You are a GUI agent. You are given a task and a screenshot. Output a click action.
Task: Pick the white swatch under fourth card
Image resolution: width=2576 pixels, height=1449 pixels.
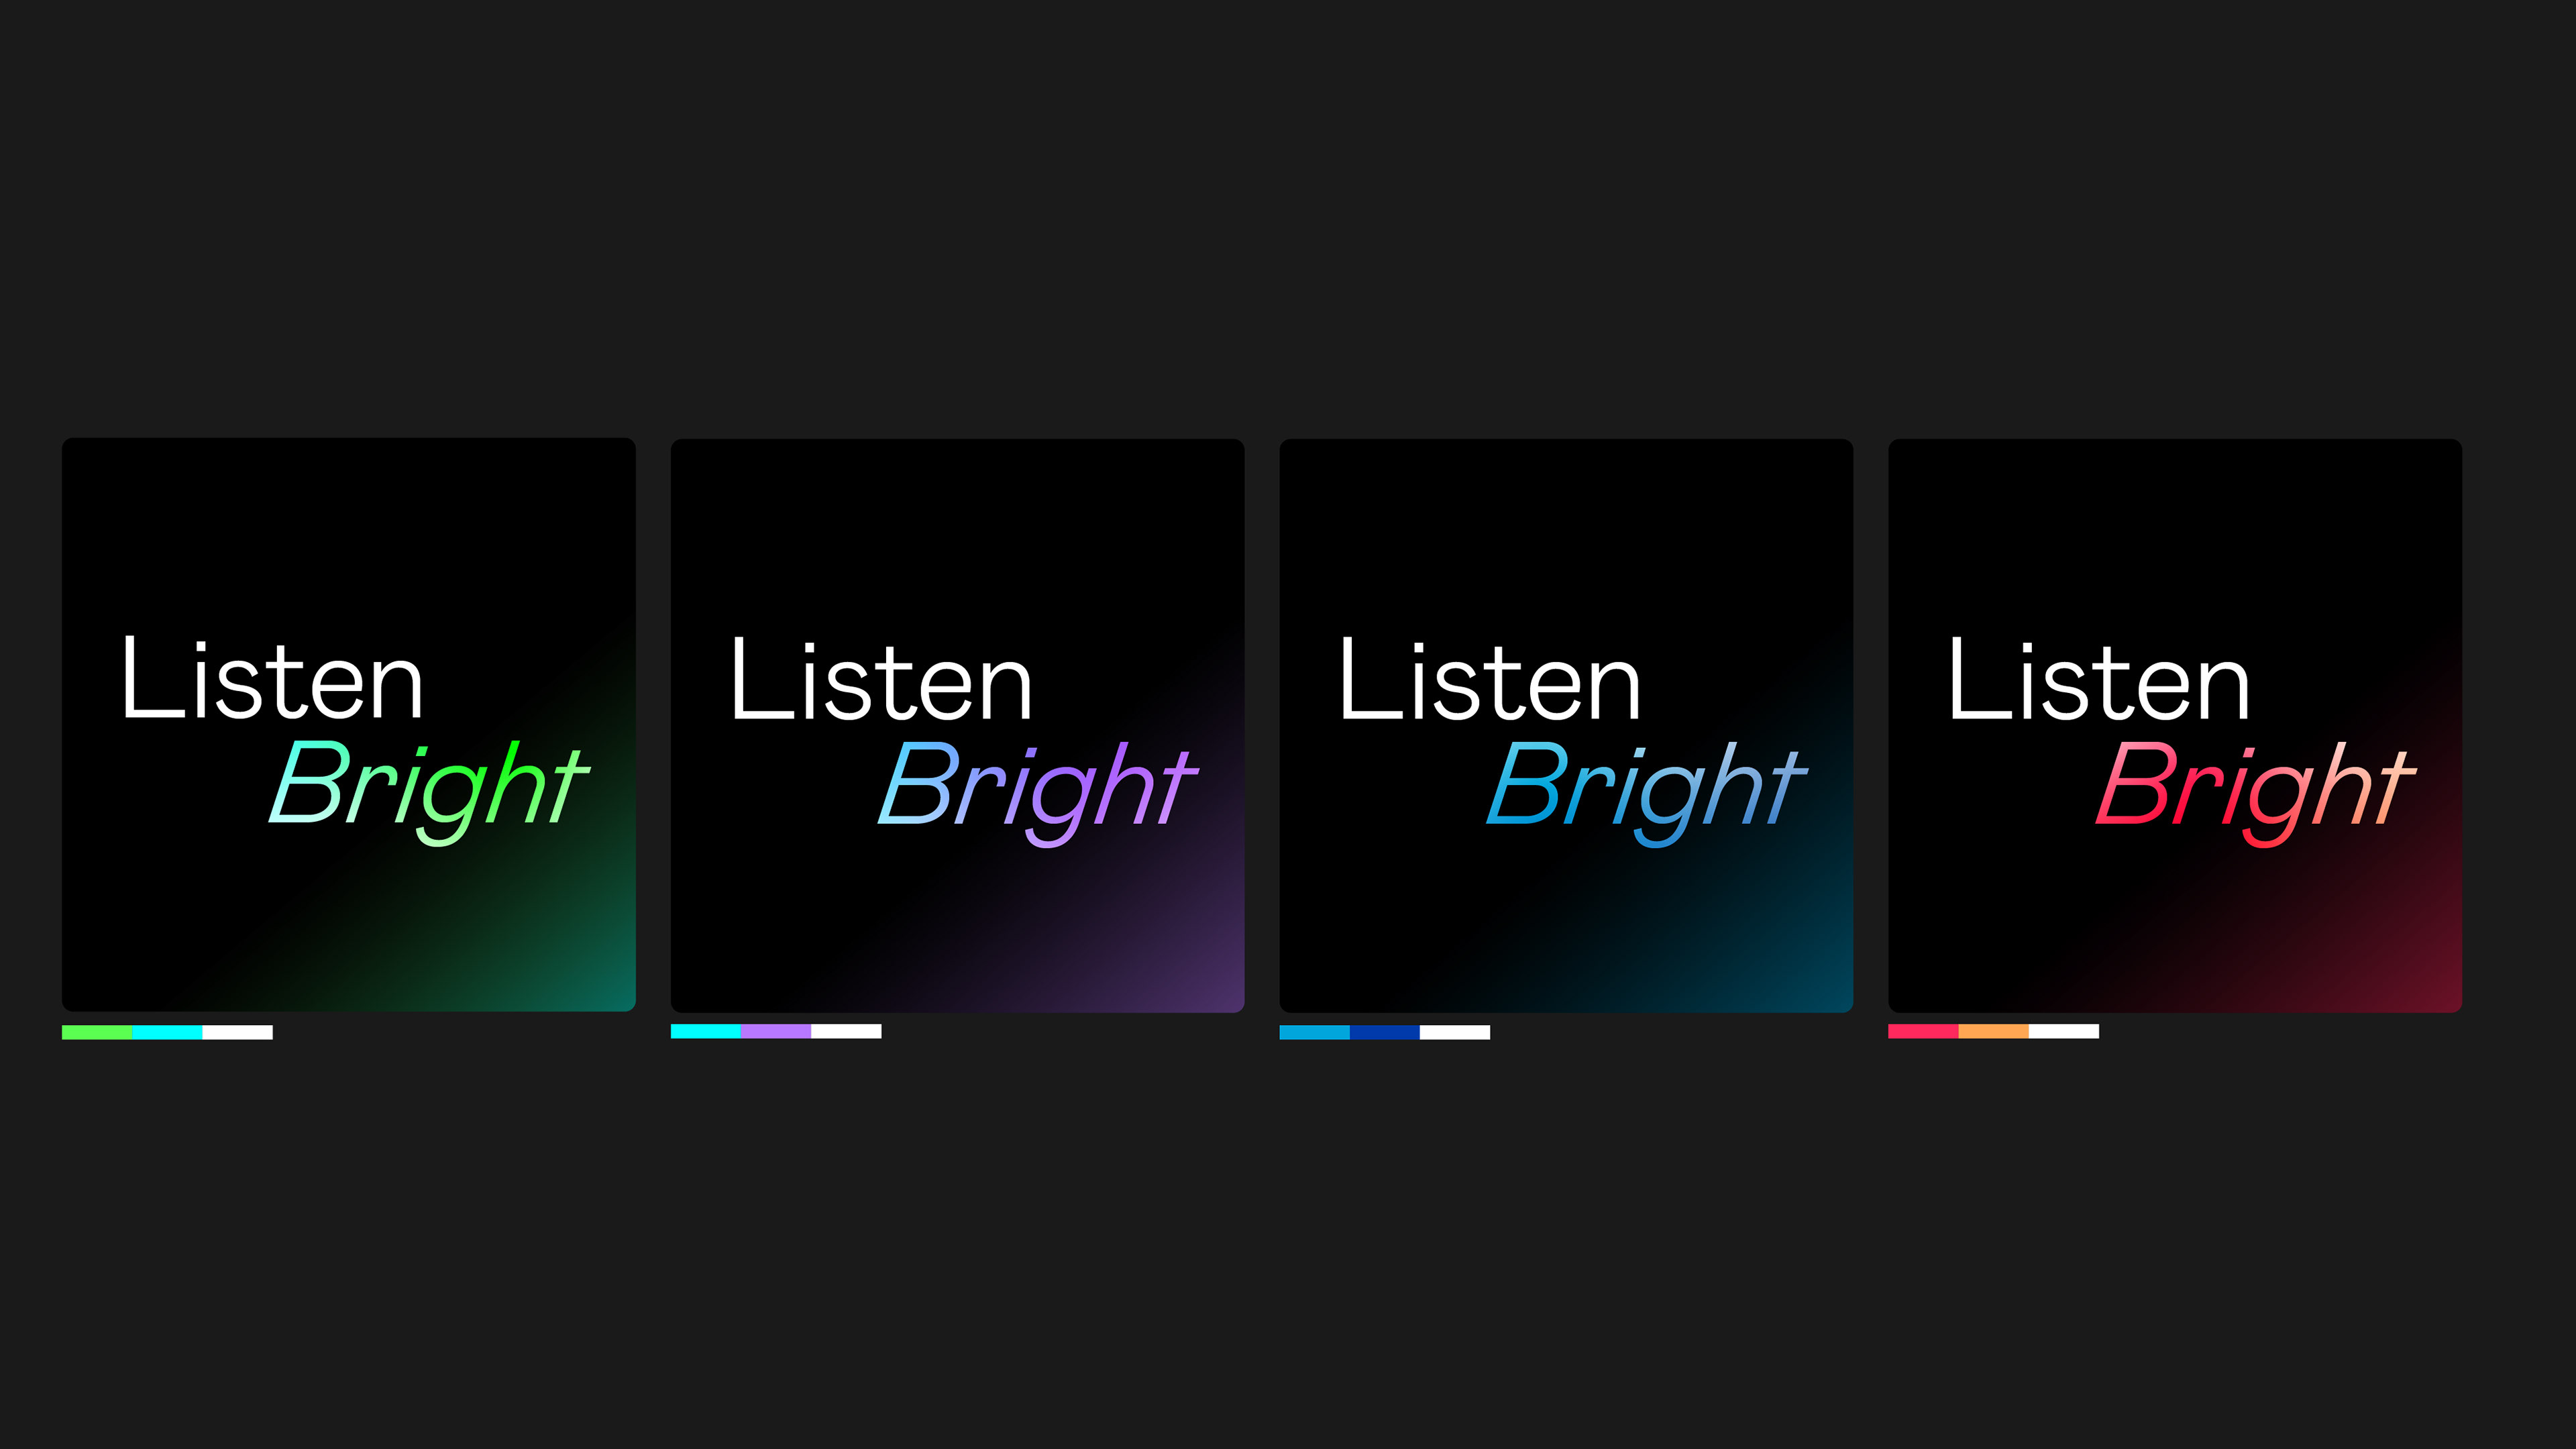click(x=2064, y=1031)
